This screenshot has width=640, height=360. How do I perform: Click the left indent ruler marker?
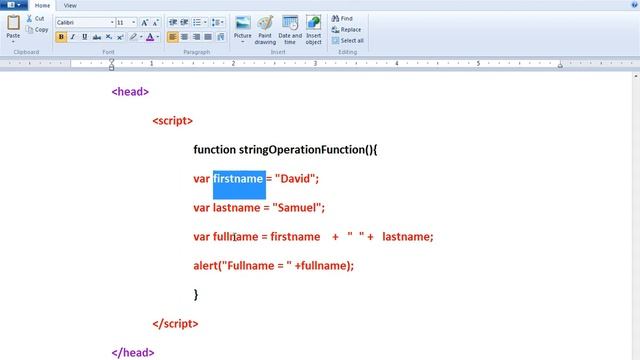pyautogui.click(x=111, y=64)
